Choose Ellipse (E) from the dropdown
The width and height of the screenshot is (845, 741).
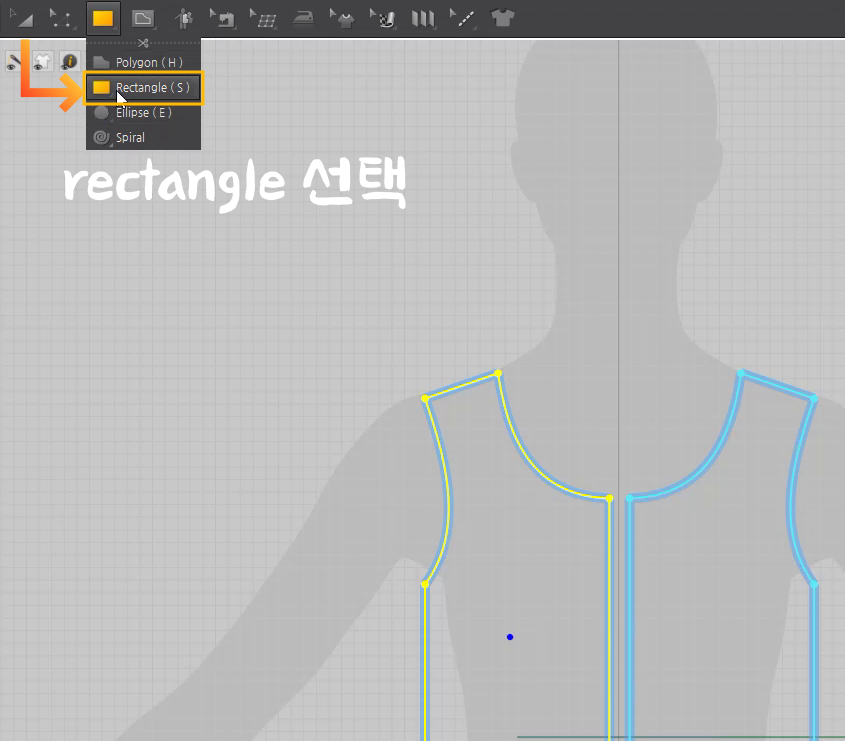pyautogui.click(x=143, y=113)
